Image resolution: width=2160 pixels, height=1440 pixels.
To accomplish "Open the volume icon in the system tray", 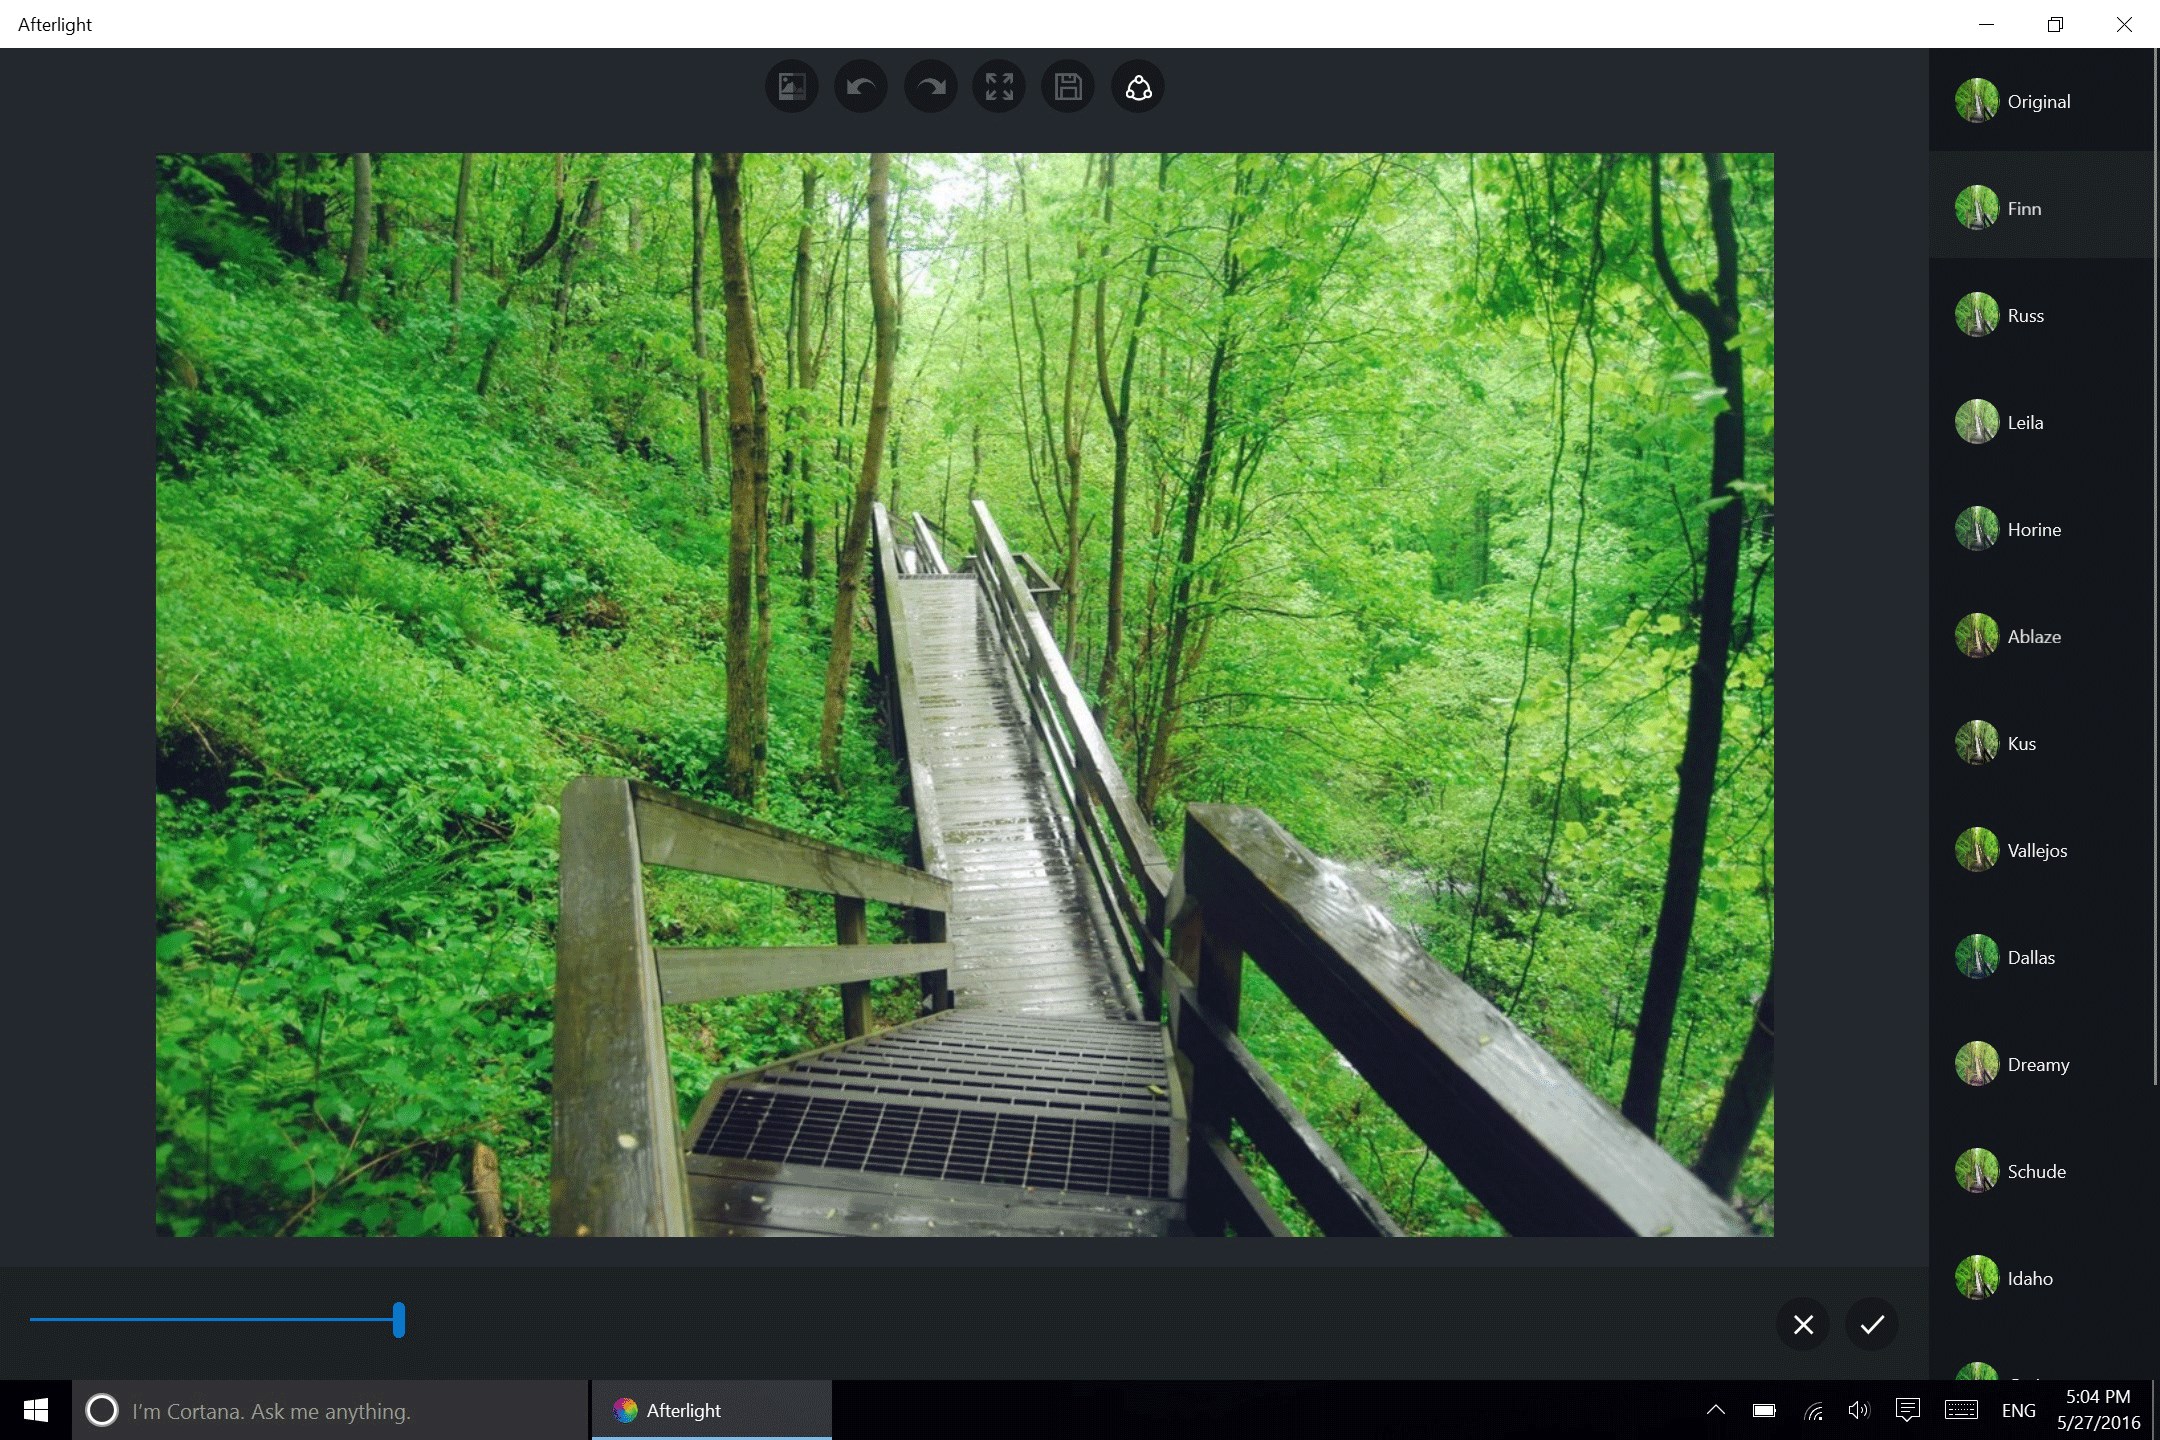I will pos(1858,1410).
